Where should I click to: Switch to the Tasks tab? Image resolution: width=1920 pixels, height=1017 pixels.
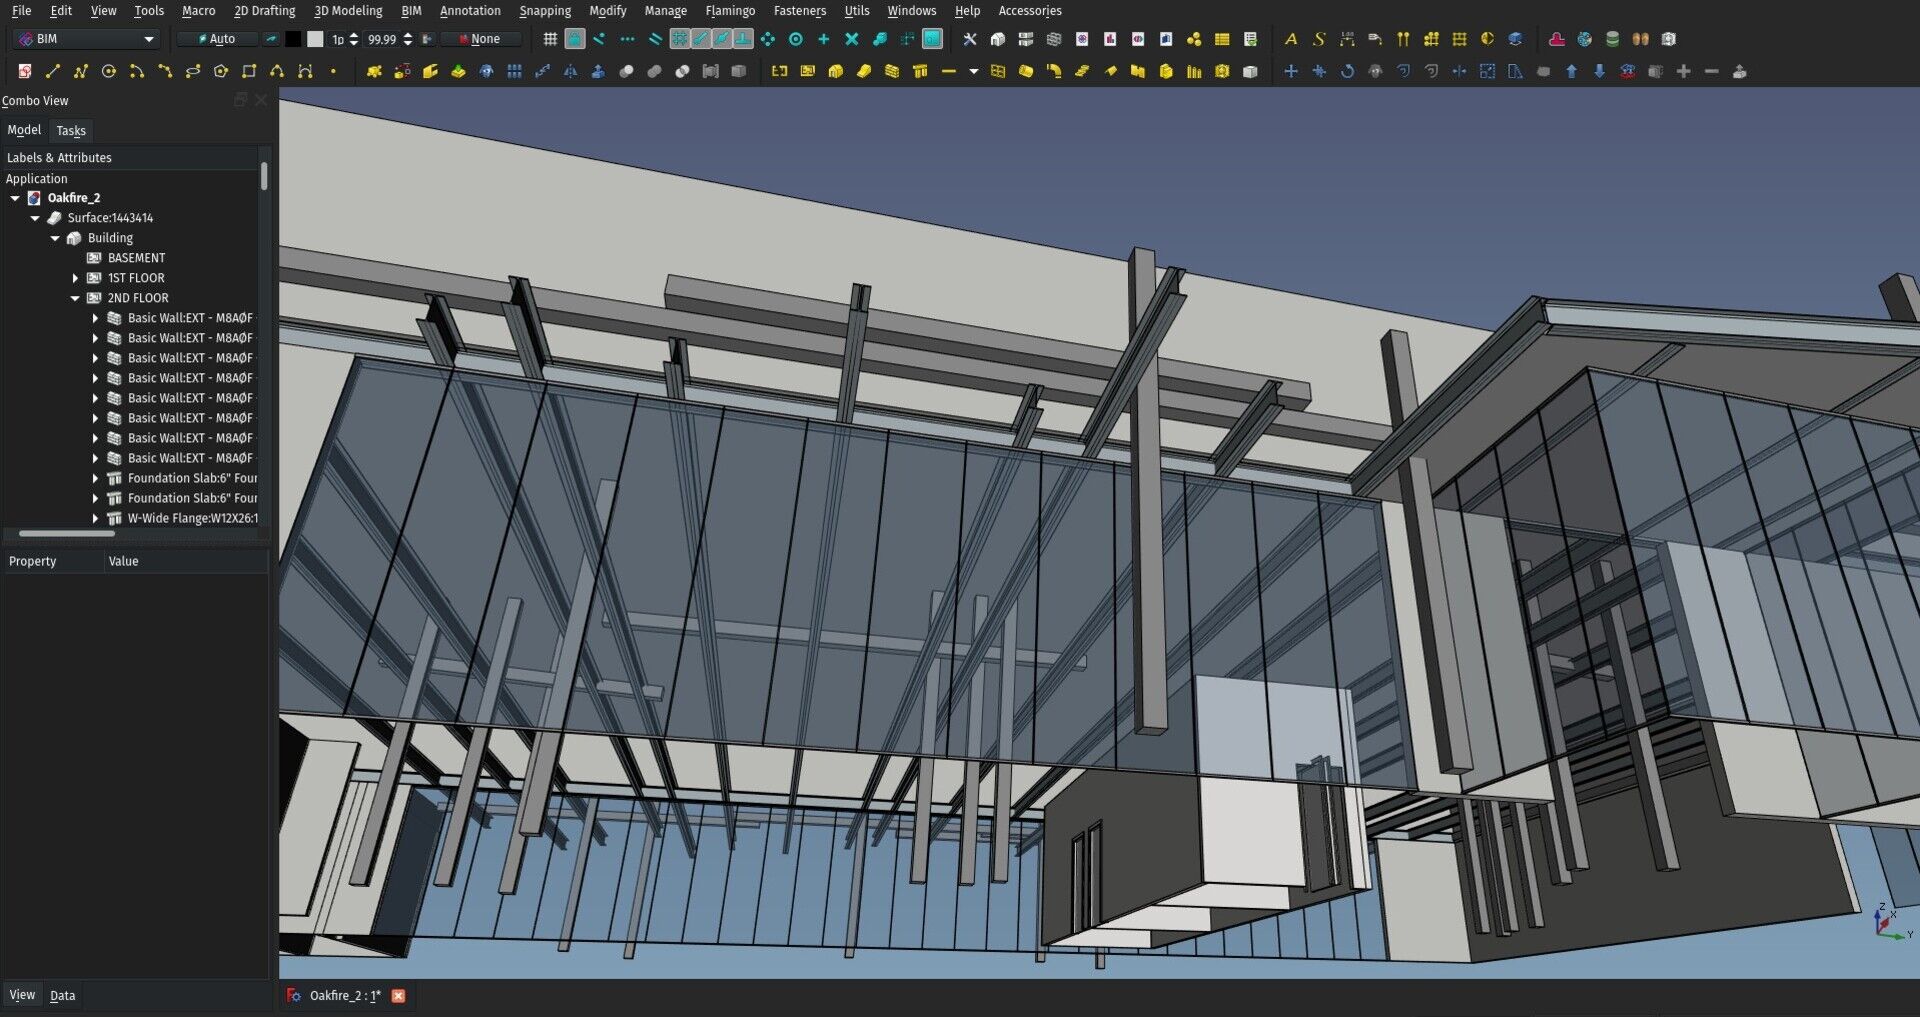pyautogui.click(x=71, y=130)
